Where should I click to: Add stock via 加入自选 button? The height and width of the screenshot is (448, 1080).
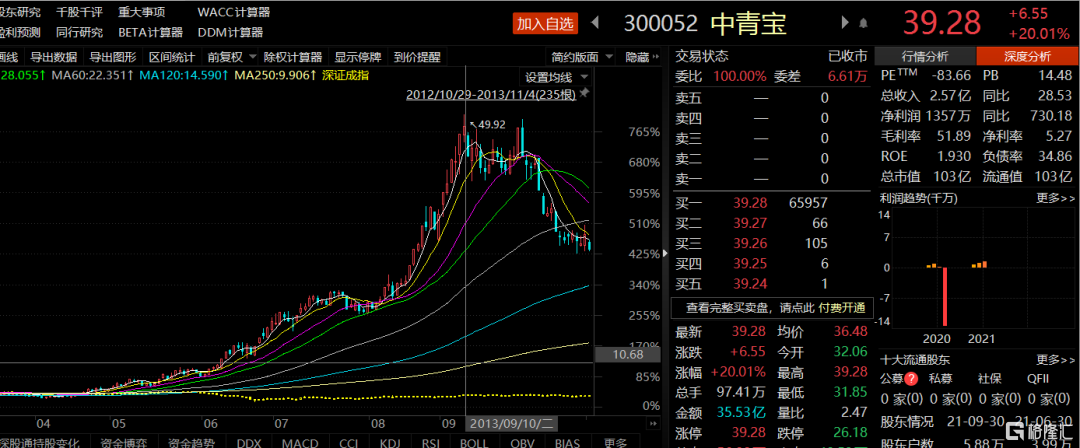point(546,23)
